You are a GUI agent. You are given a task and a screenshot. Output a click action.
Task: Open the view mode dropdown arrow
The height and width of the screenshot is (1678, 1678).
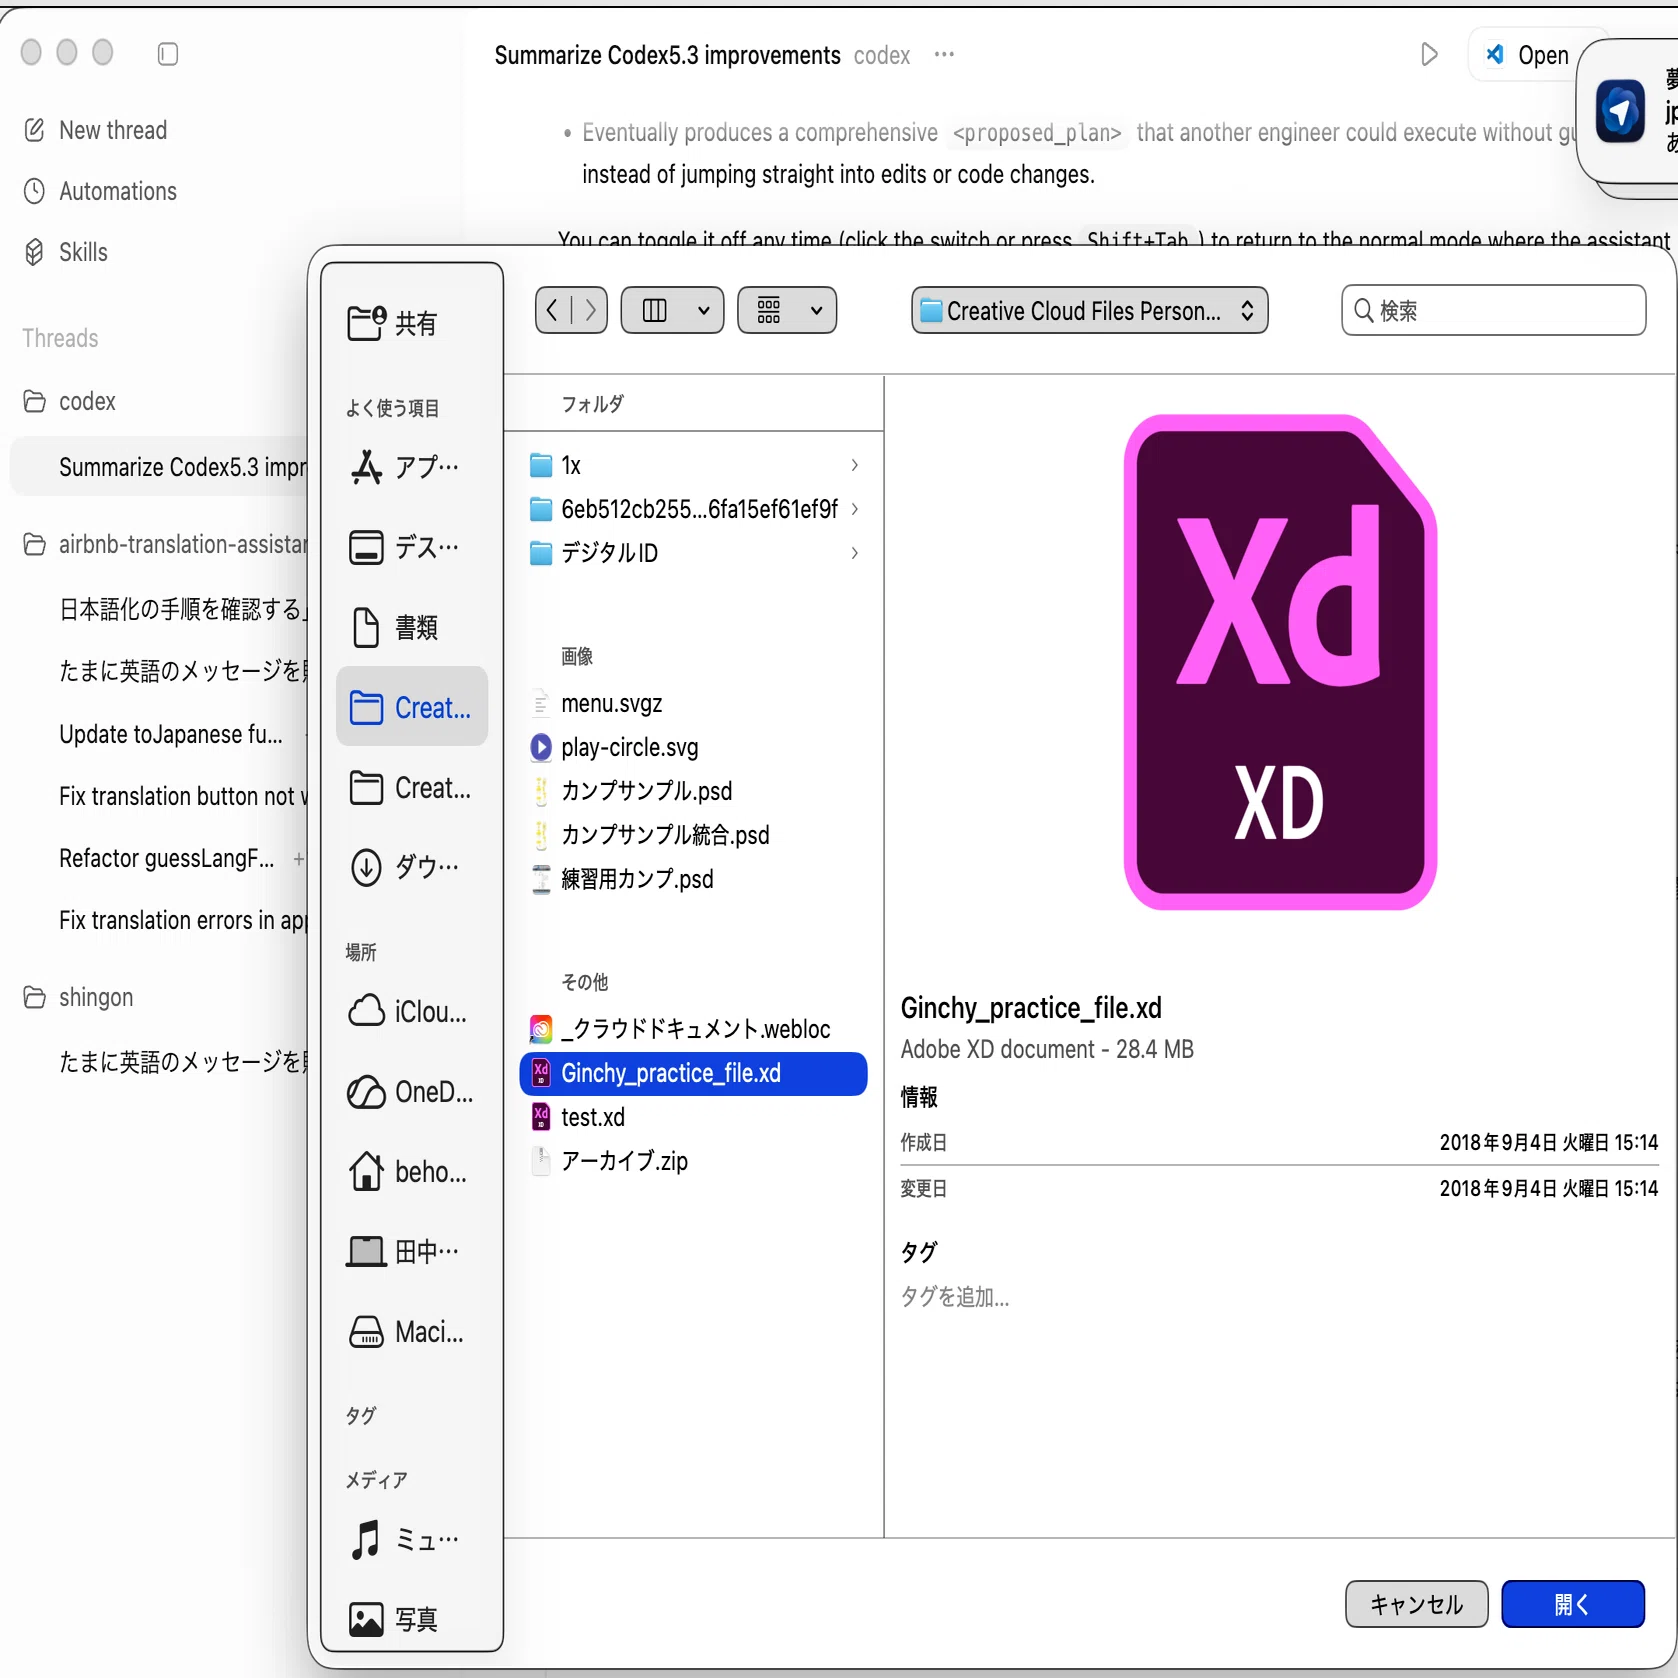click(704, 310)
